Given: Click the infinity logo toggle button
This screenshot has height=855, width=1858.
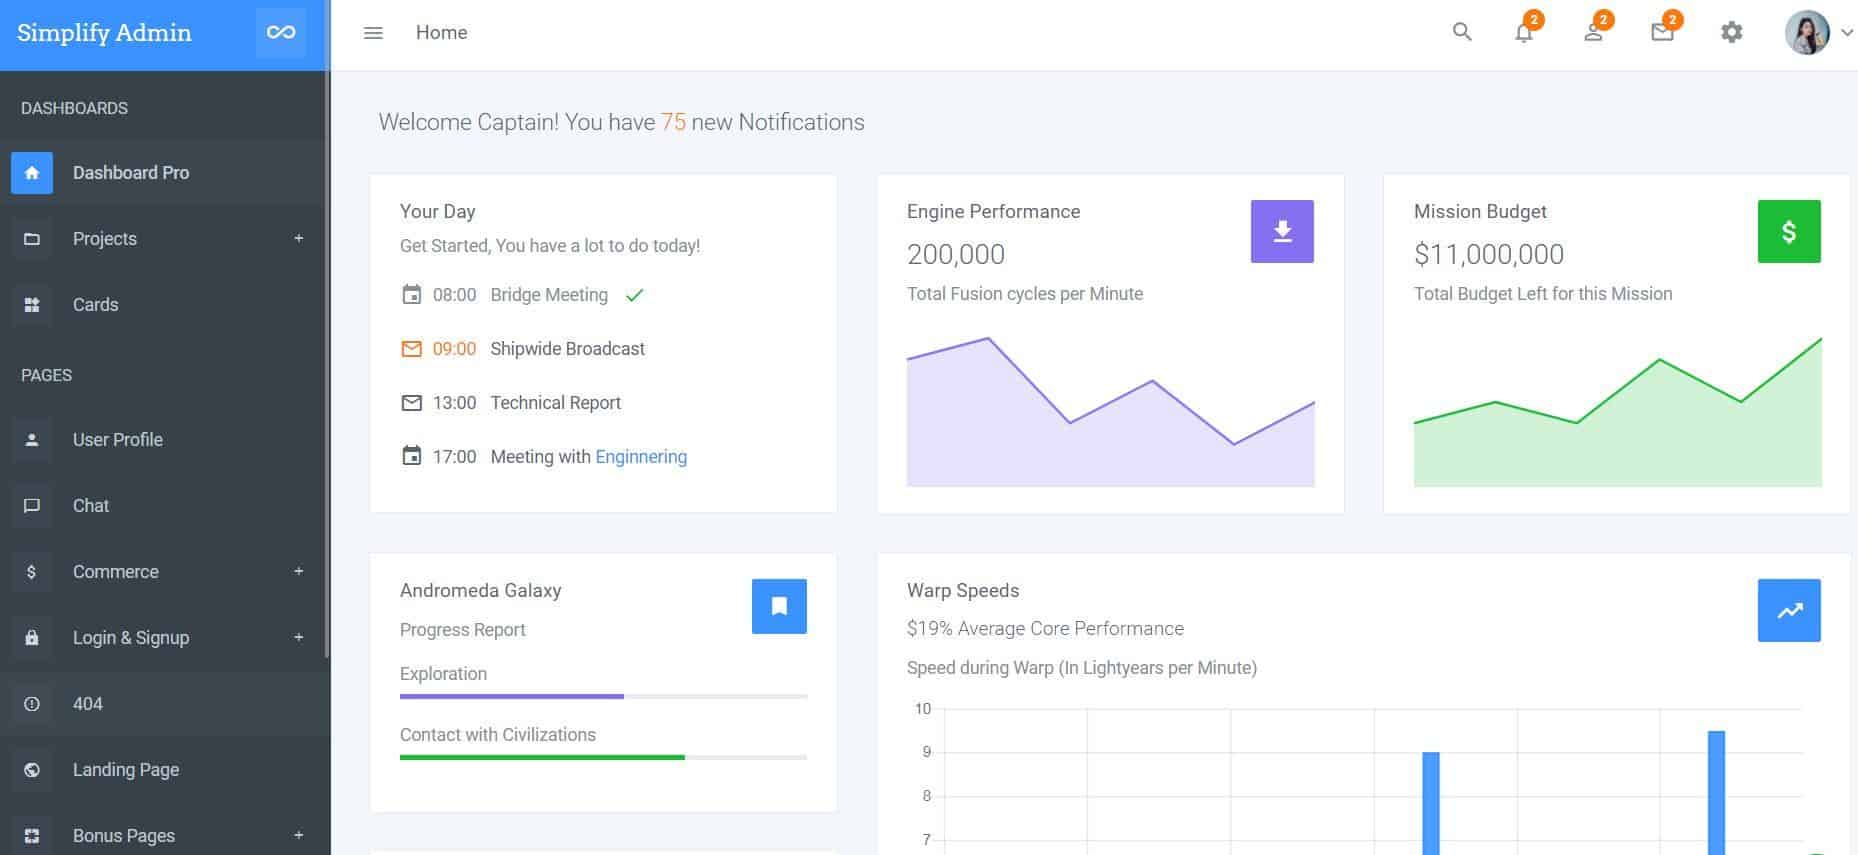Looking at the screenshot, I should 281,33.
